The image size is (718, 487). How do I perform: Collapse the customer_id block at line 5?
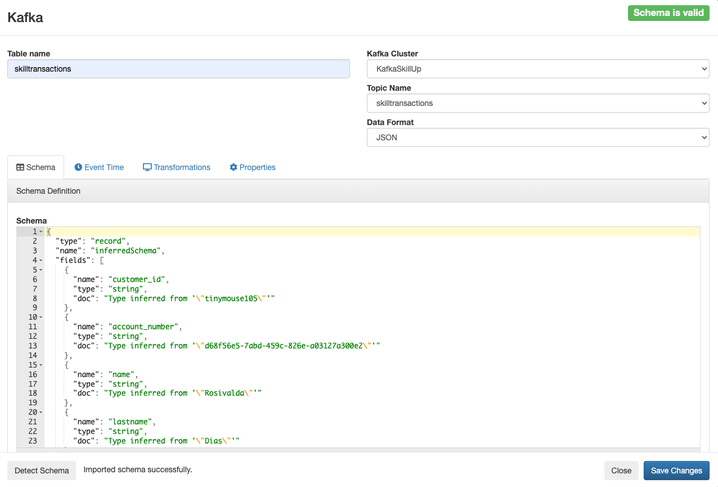click(41, 270)
